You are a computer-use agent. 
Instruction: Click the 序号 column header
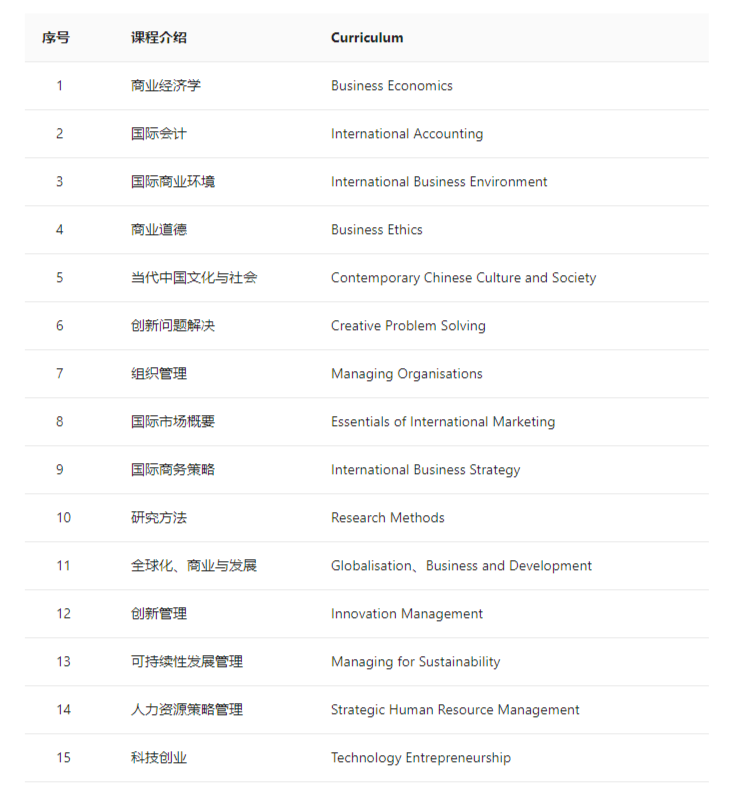[56, 38]
